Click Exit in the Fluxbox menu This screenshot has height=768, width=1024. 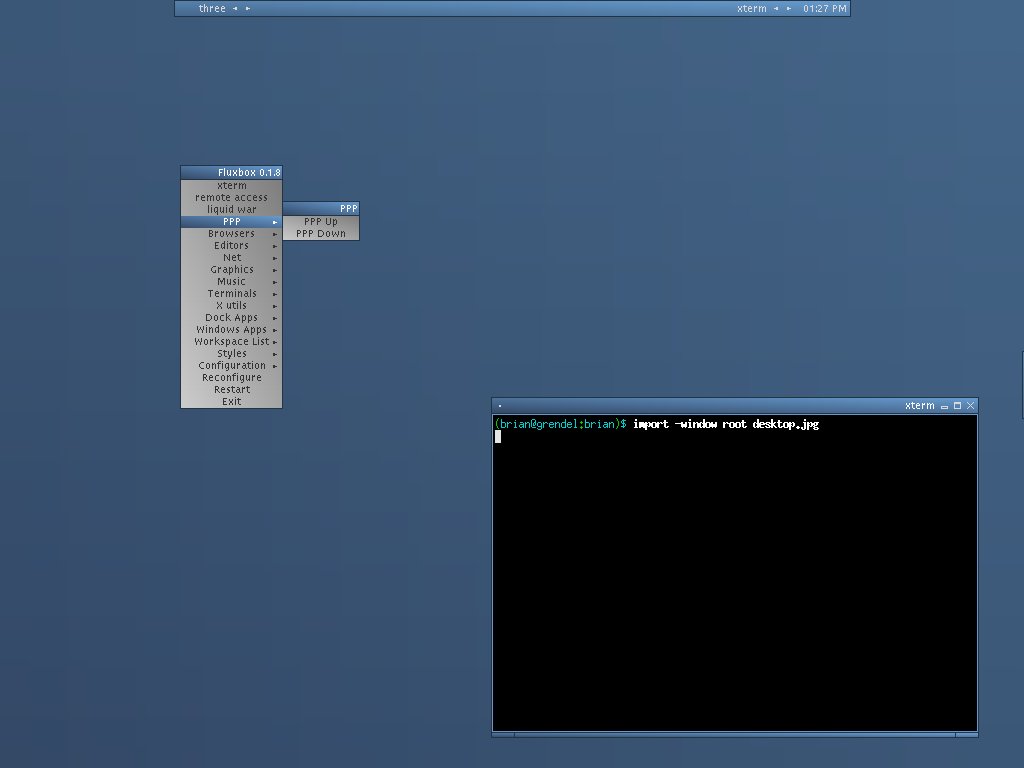[x=231, y=402]
